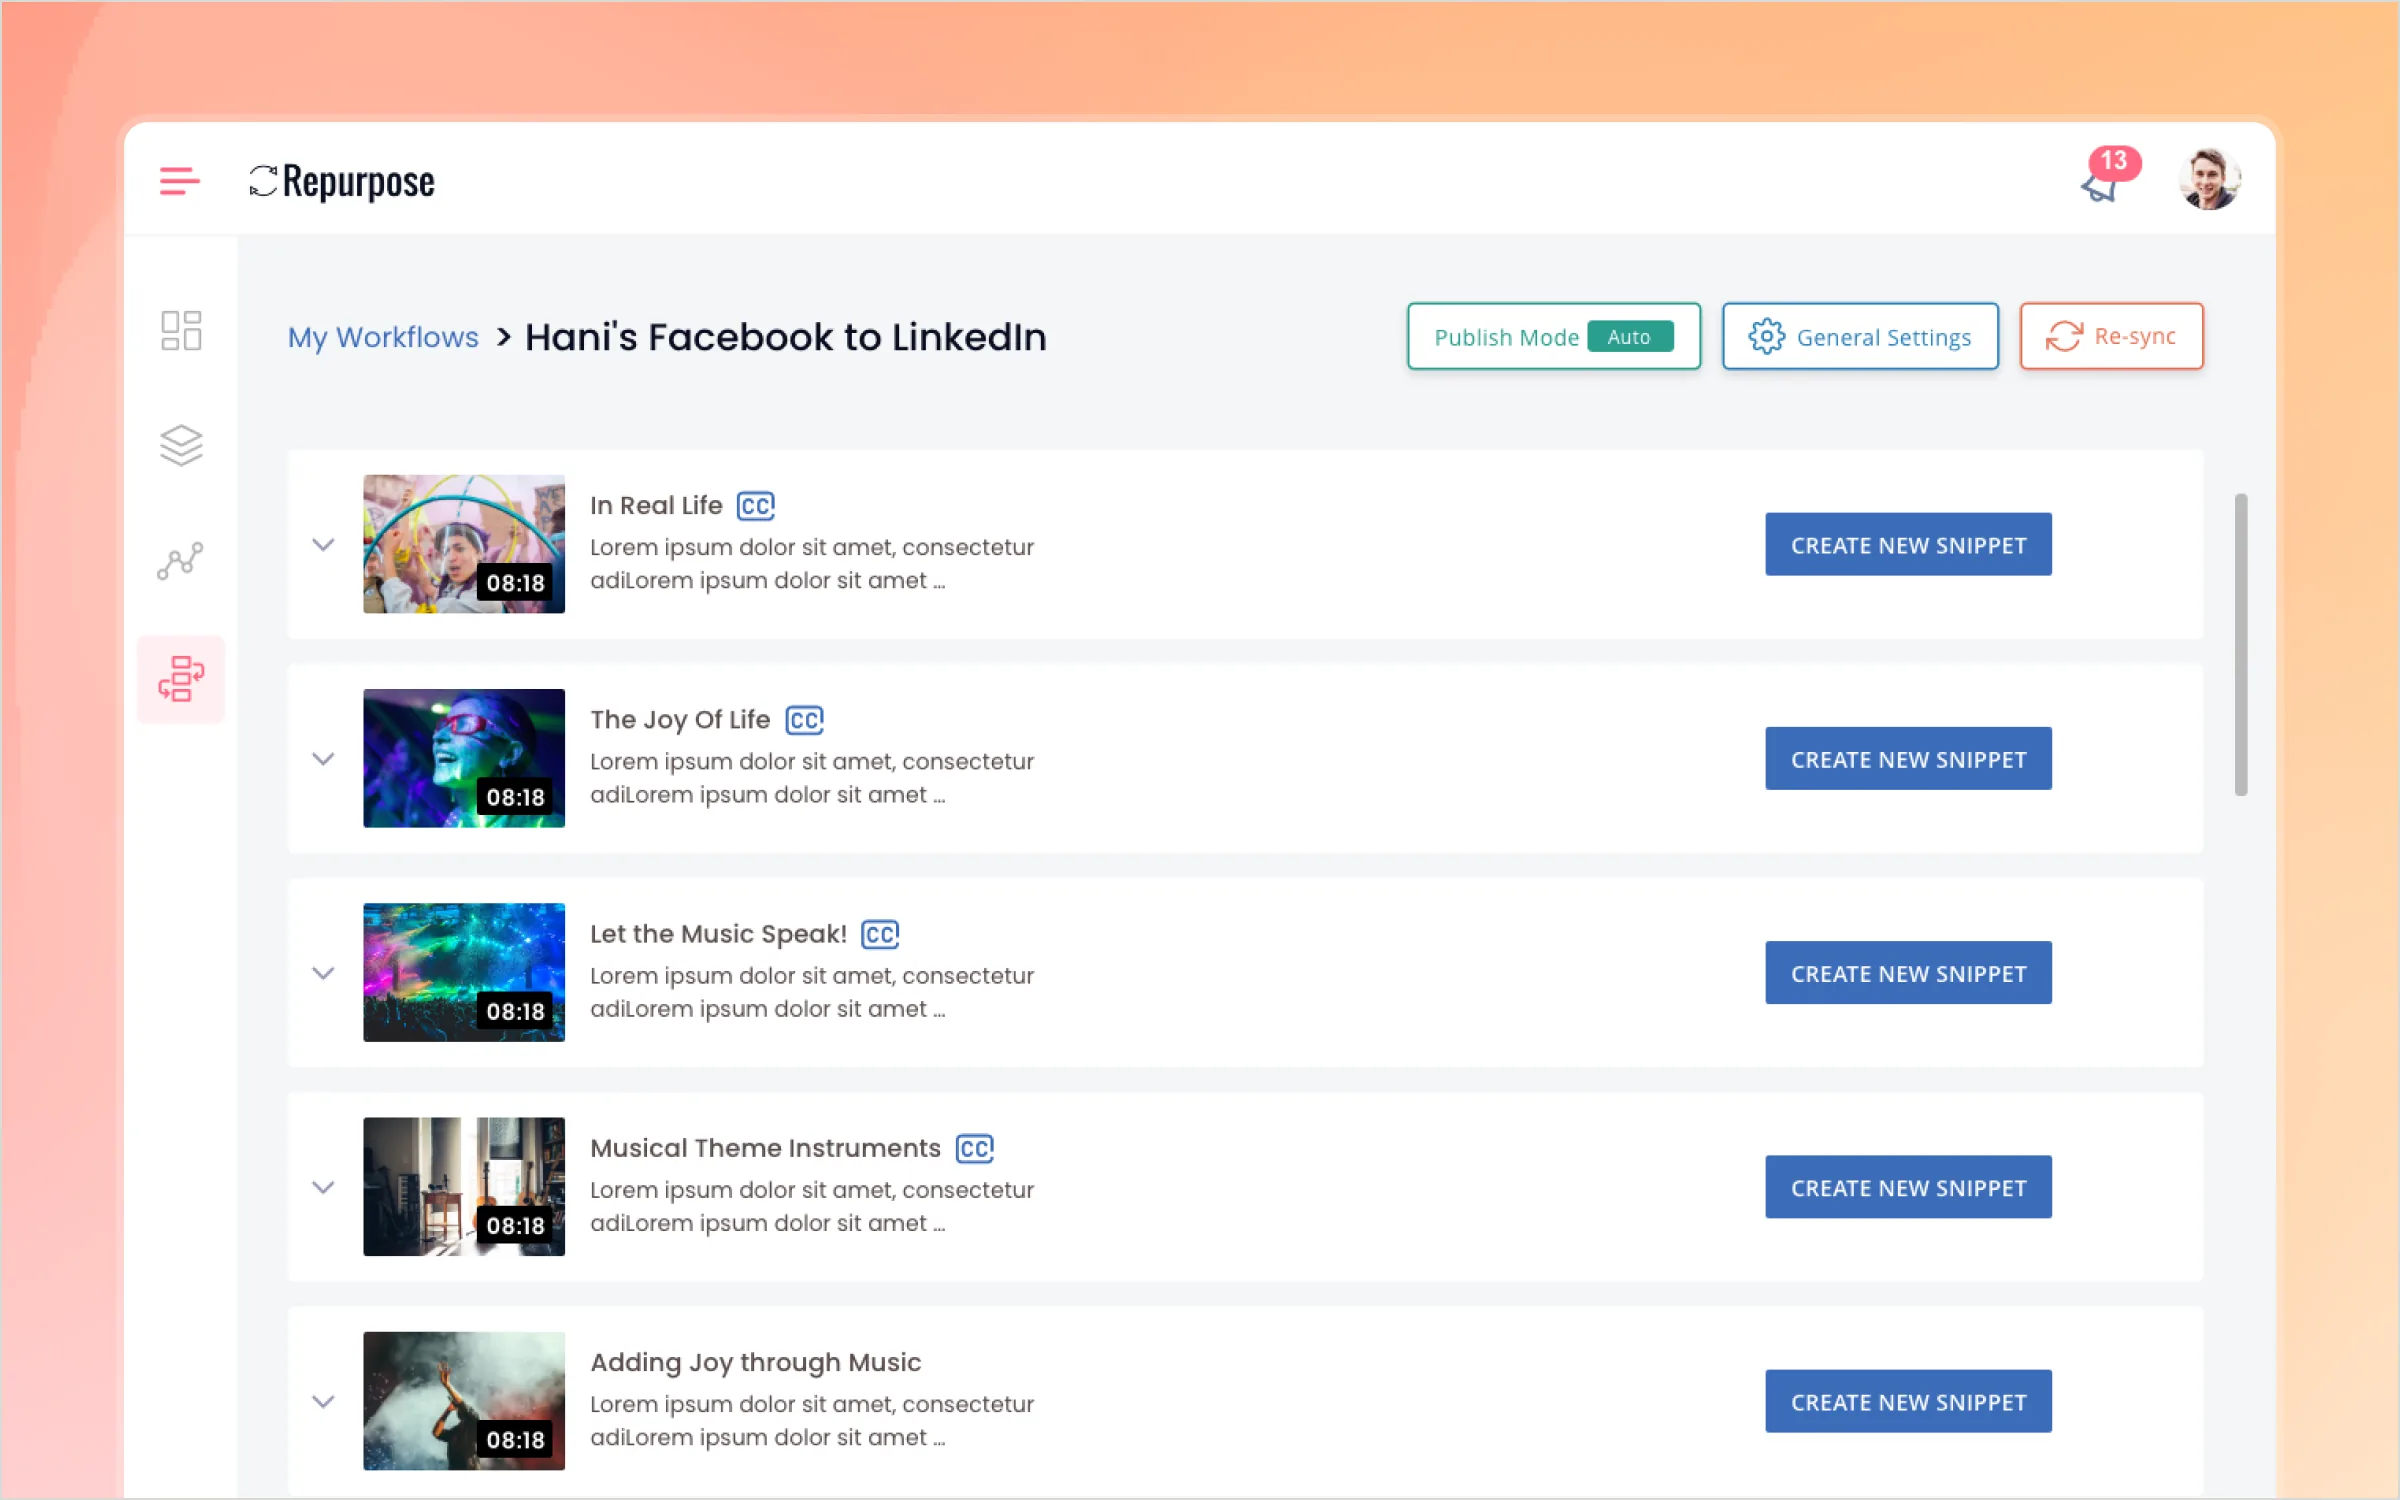2400x1500 pixels.
Task: Open the hamburger menu icon
Action: pyautogui.click(x=179, y=181)
